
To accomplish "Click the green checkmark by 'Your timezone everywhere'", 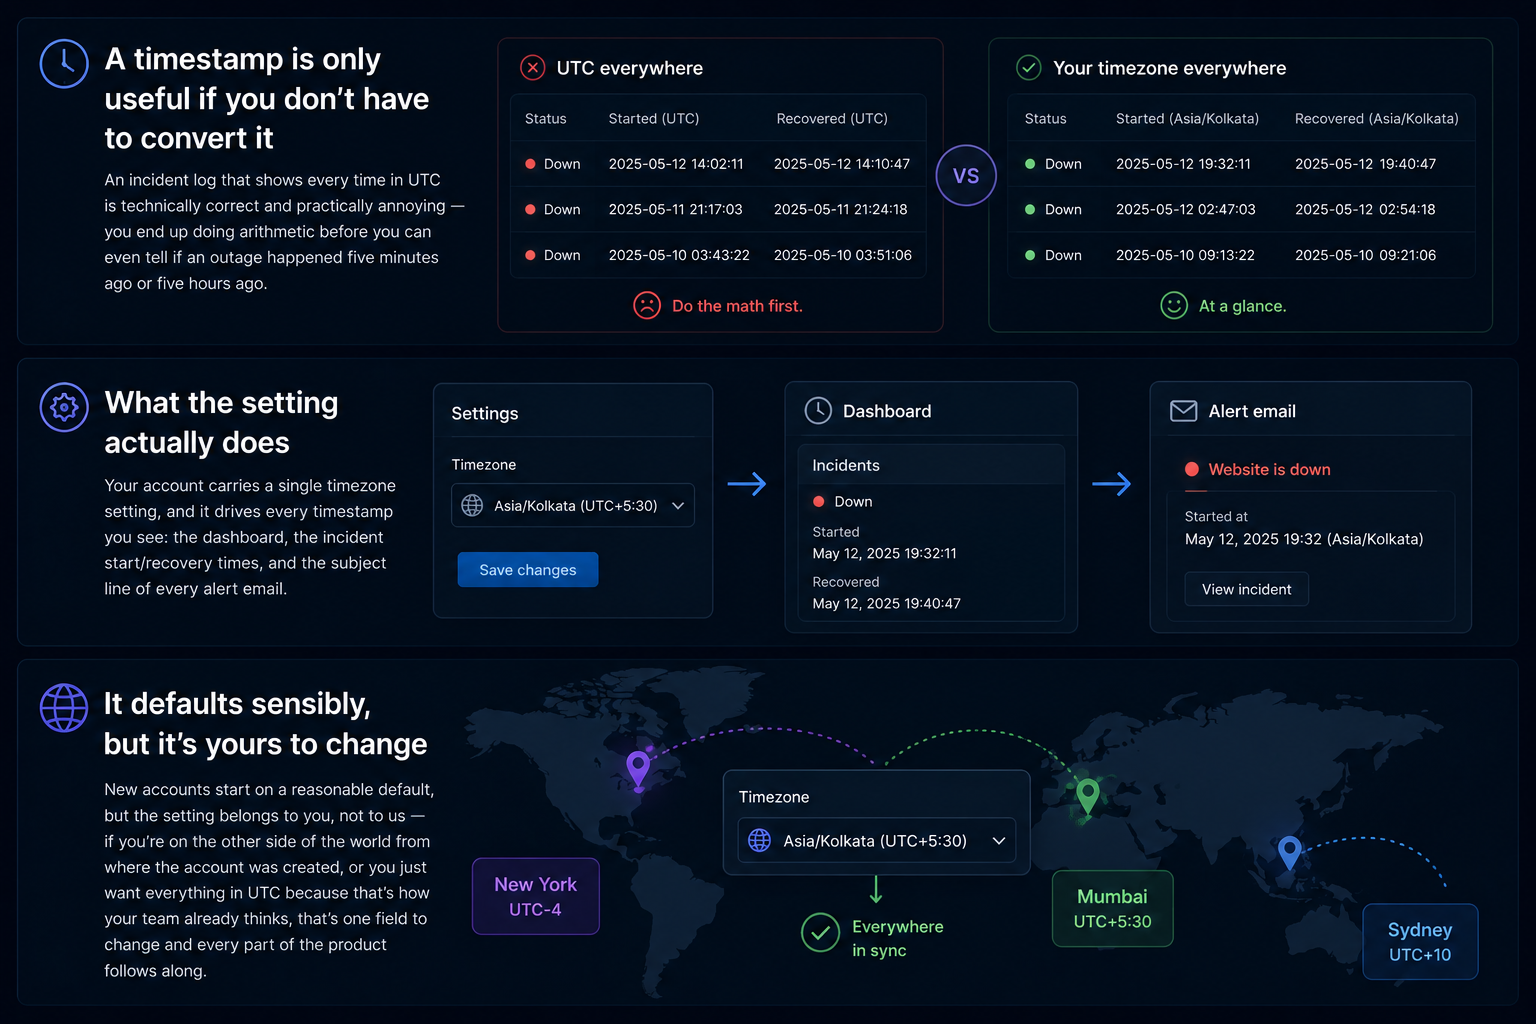I will pos(1029,68).
